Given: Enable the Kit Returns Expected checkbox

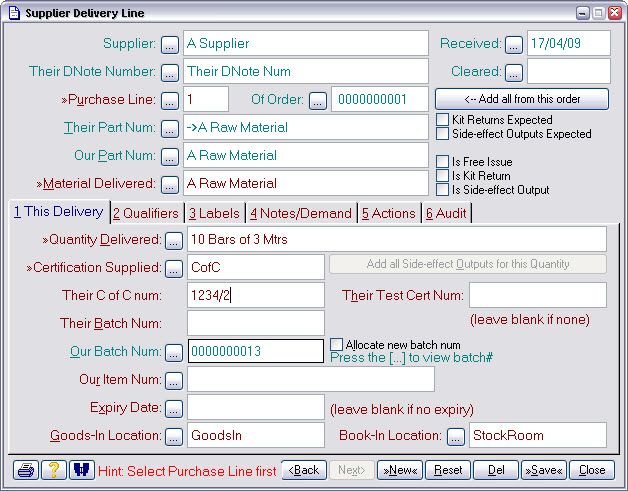Looking at the screenshot, I should pos(443,120).
